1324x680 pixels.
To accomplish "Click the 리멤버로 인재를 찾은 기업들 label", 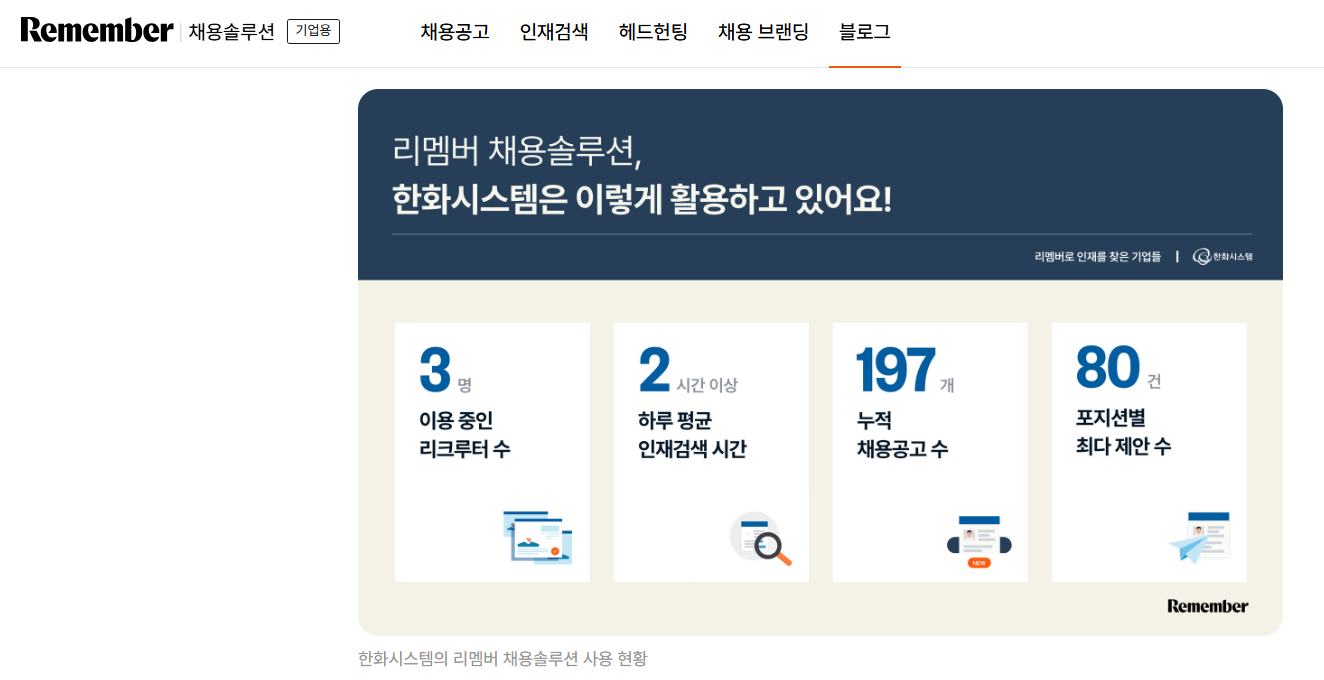I will pos(1097,257).
